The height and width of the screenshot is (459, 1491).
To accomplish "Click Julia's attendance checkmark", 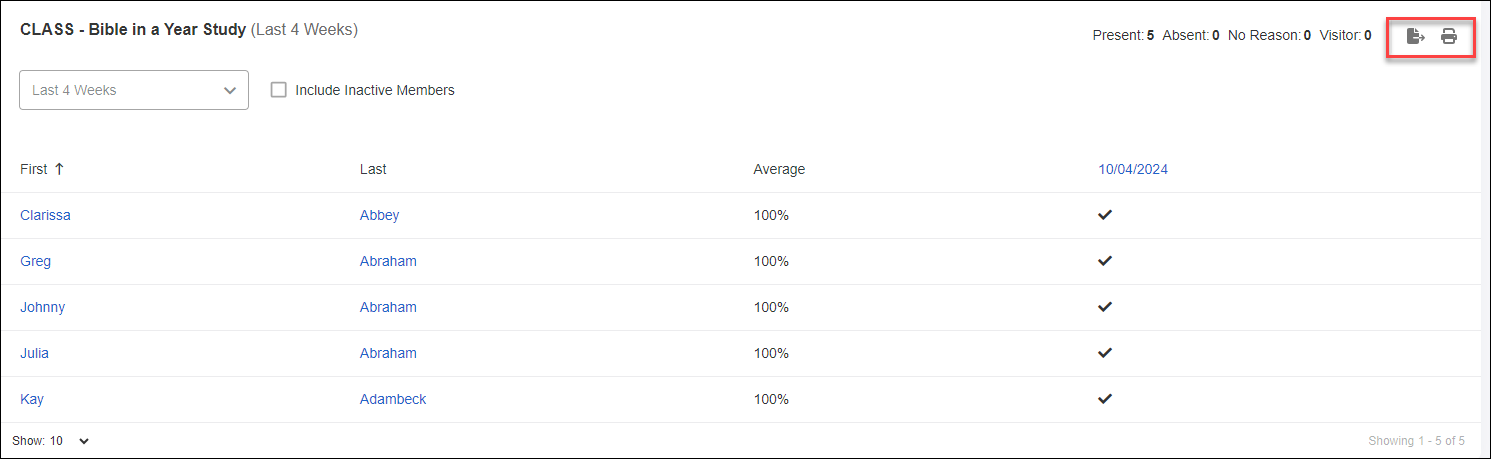I will pos(1105,353).
